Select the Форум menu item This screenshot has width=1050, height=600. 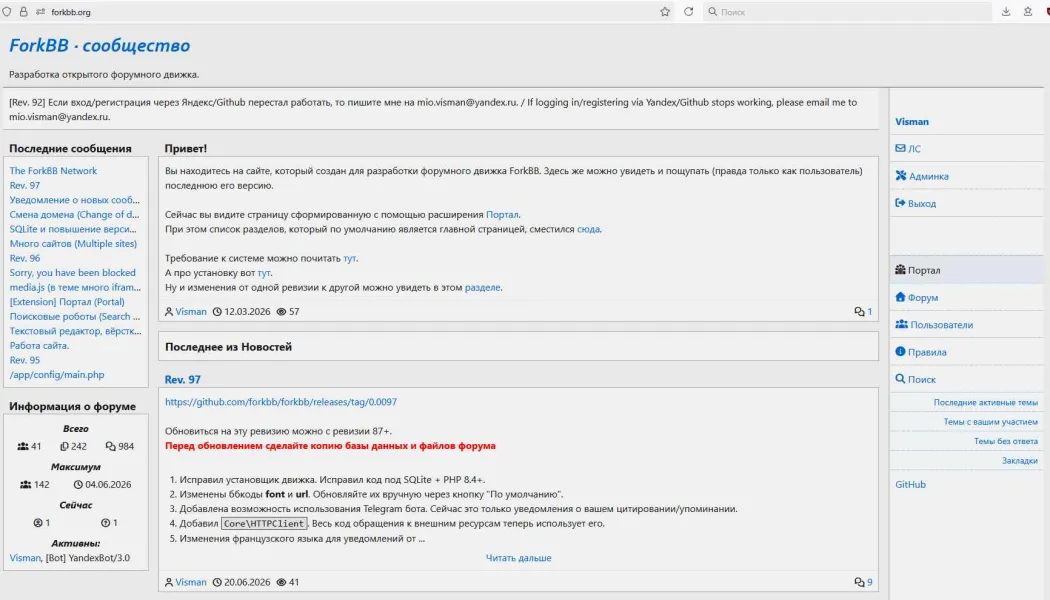tap(966, 297)
